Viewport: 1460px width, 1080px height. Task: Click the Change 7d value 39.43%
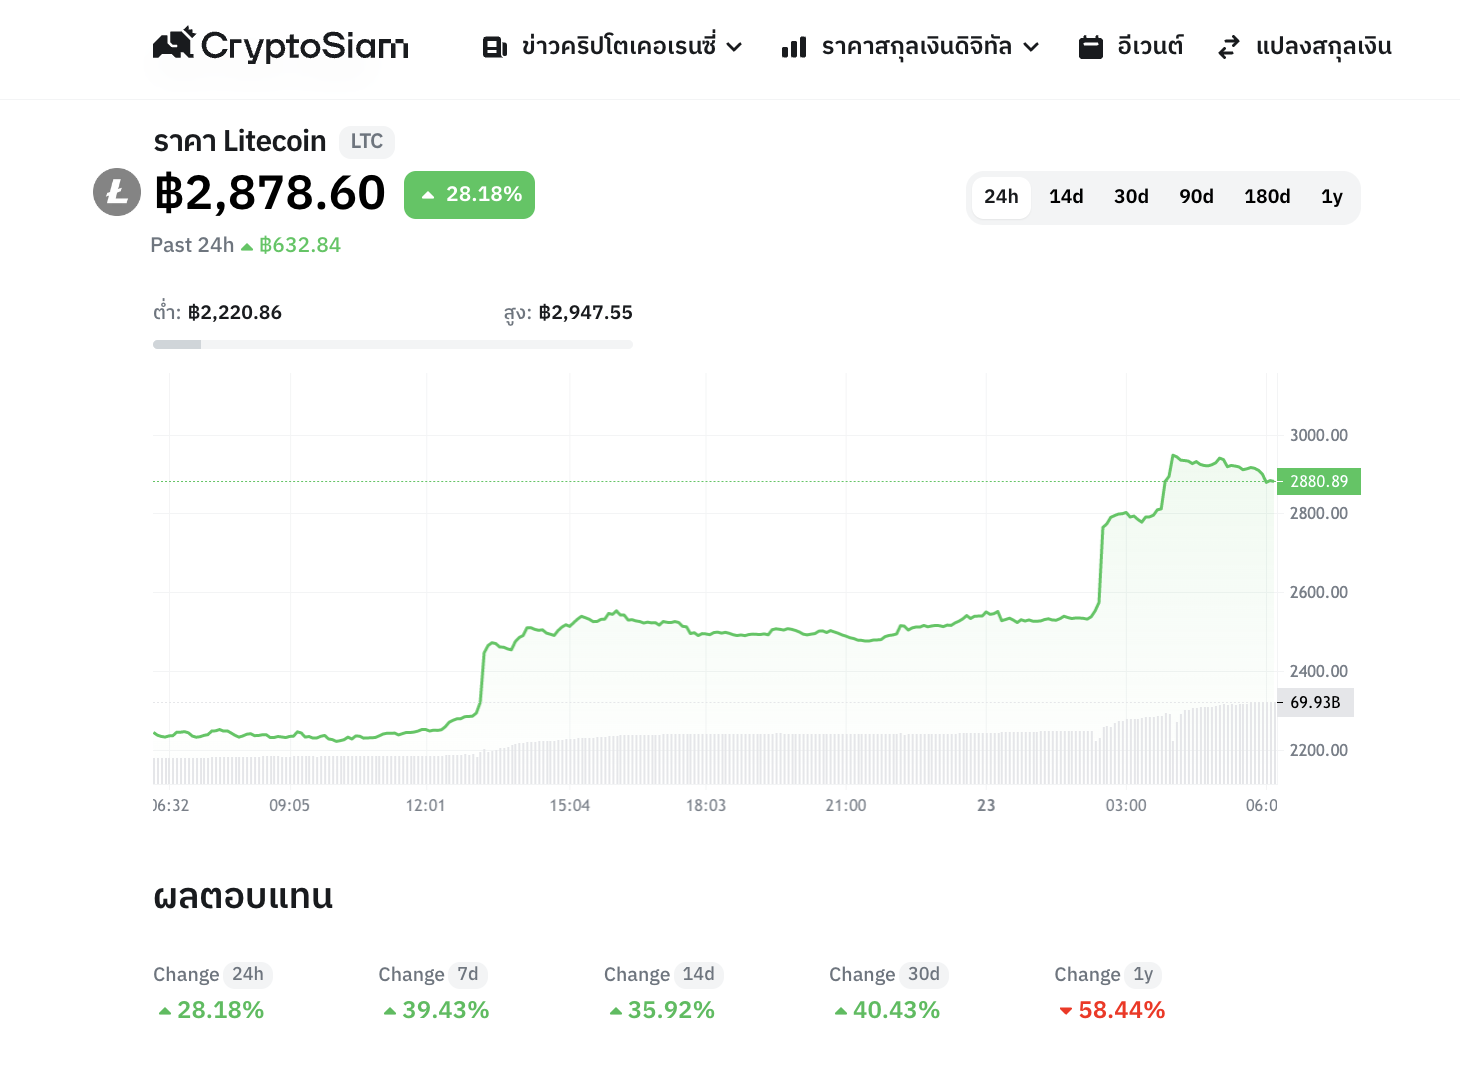coord(436,1010)
